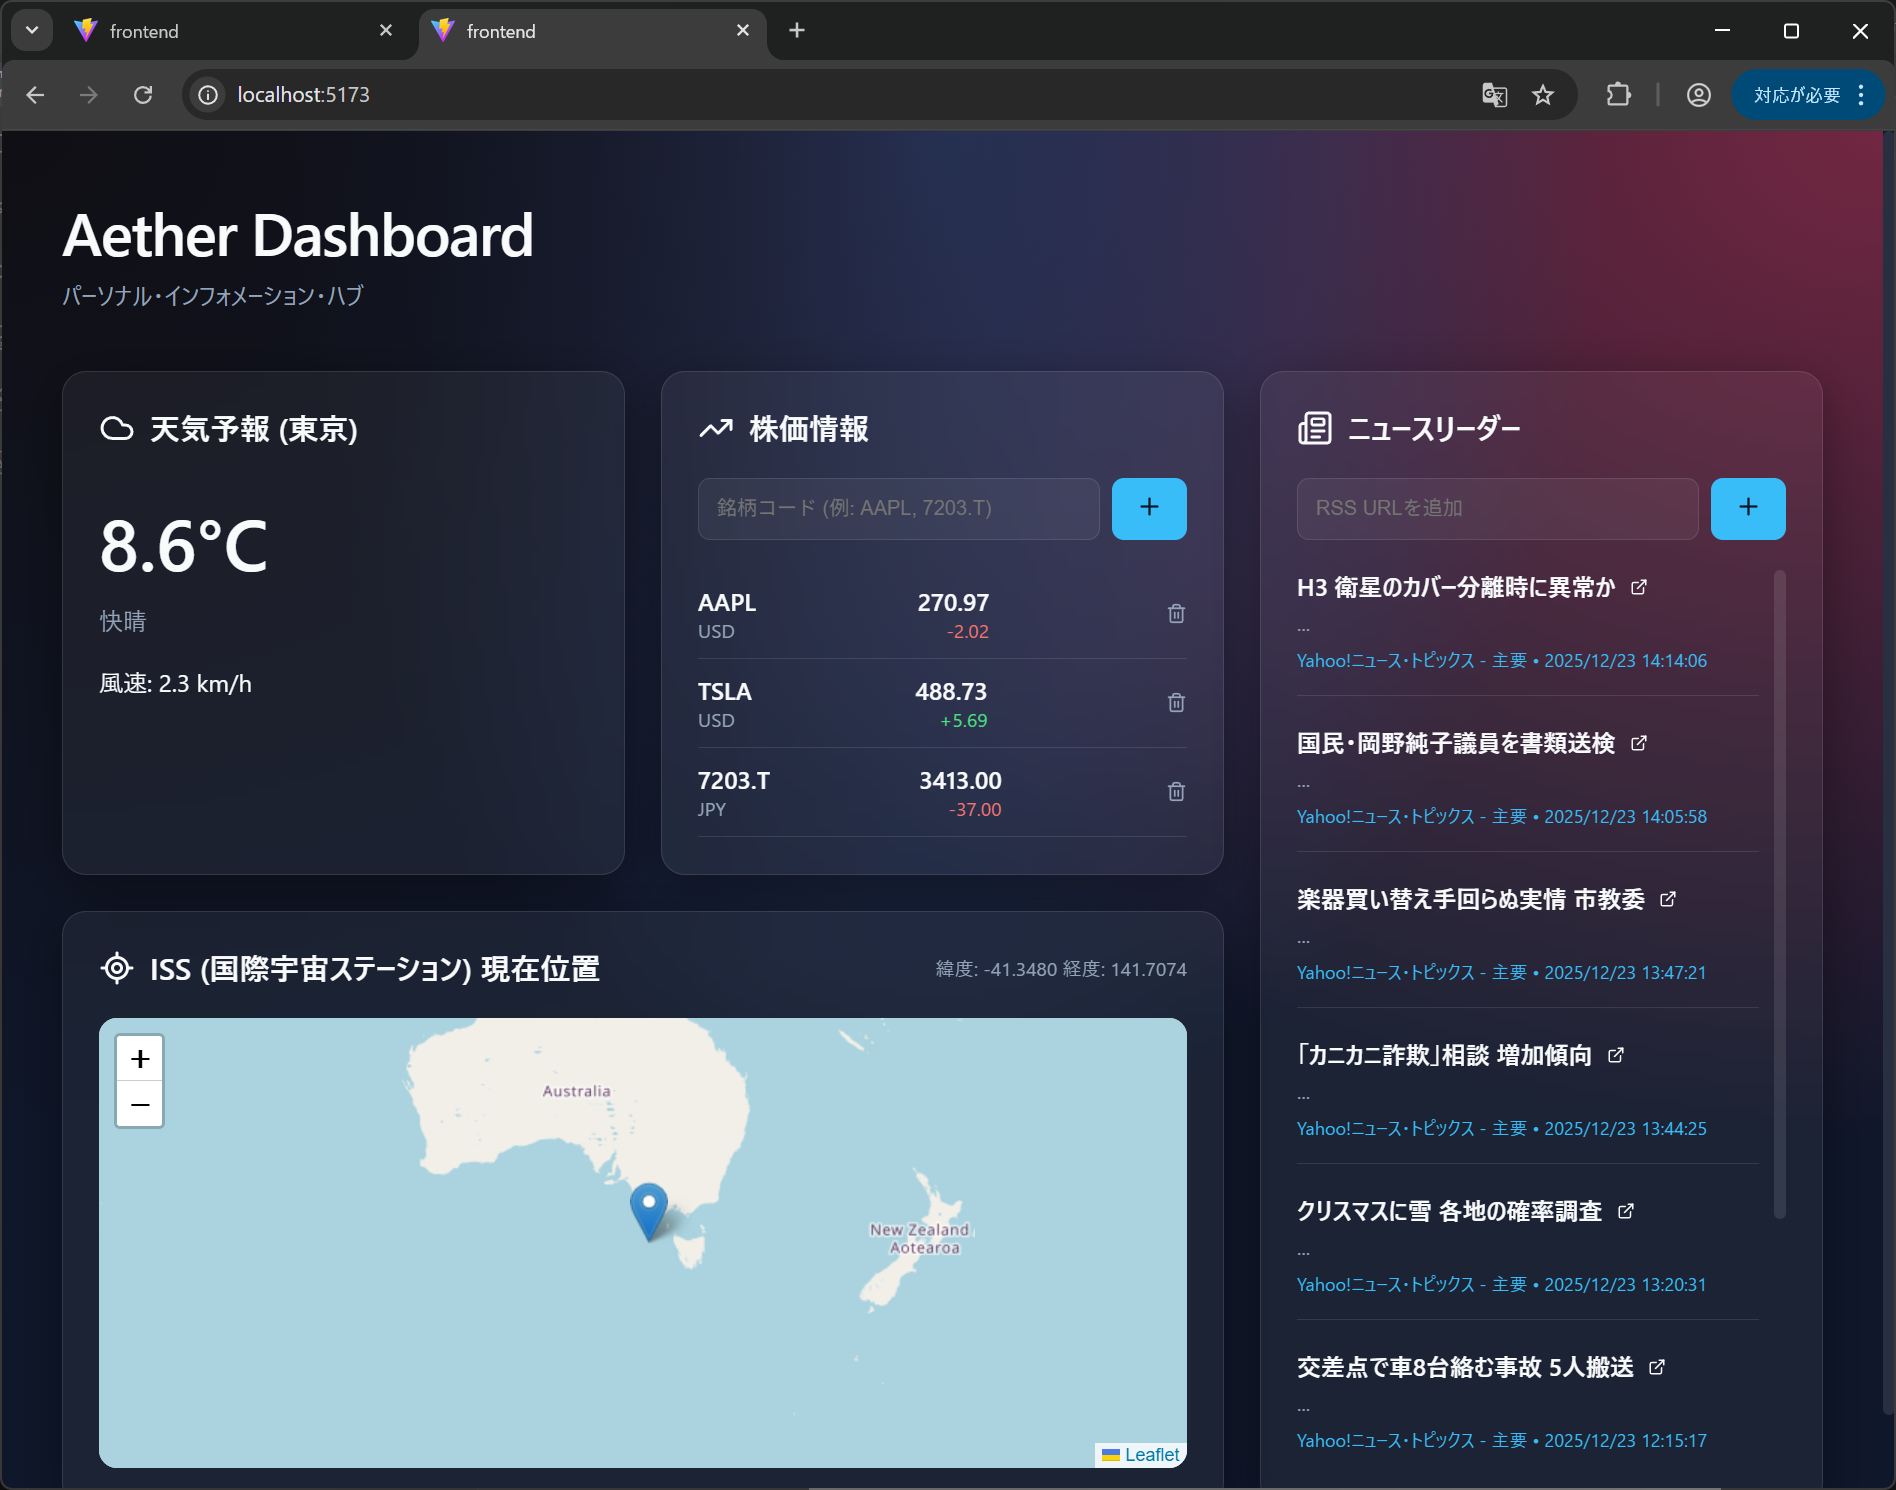Viewport: 1896px width, 1490px height.
Task: Go forward in browser history
Action: pyautogui.click(x=89, y=95)
